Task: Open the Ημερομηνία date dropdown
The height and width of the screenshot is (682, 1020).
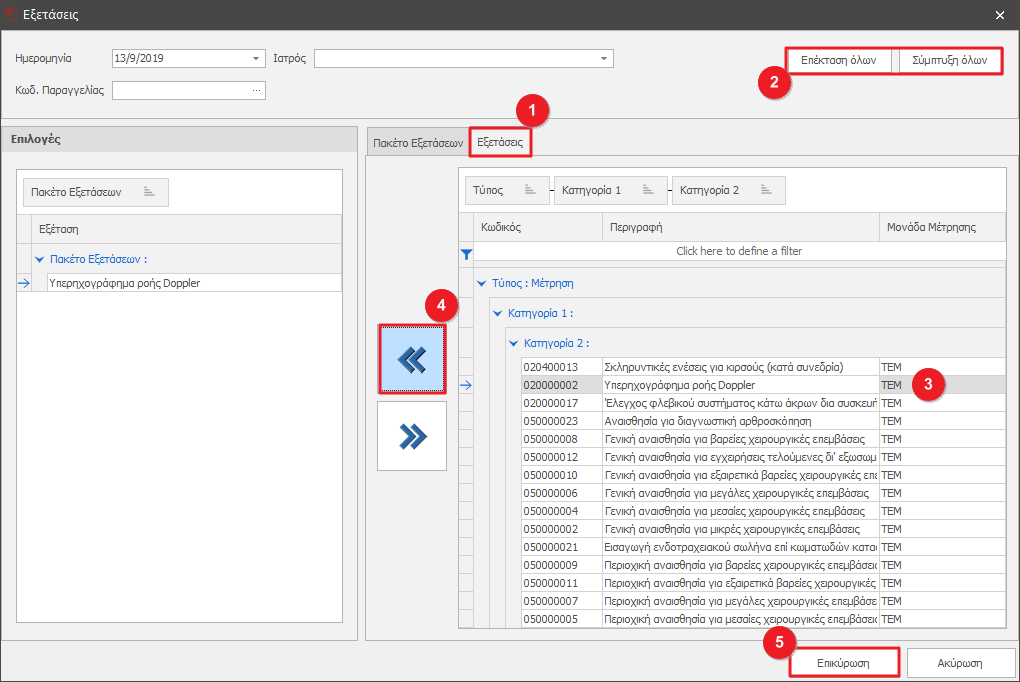Action: click(256, 59)
